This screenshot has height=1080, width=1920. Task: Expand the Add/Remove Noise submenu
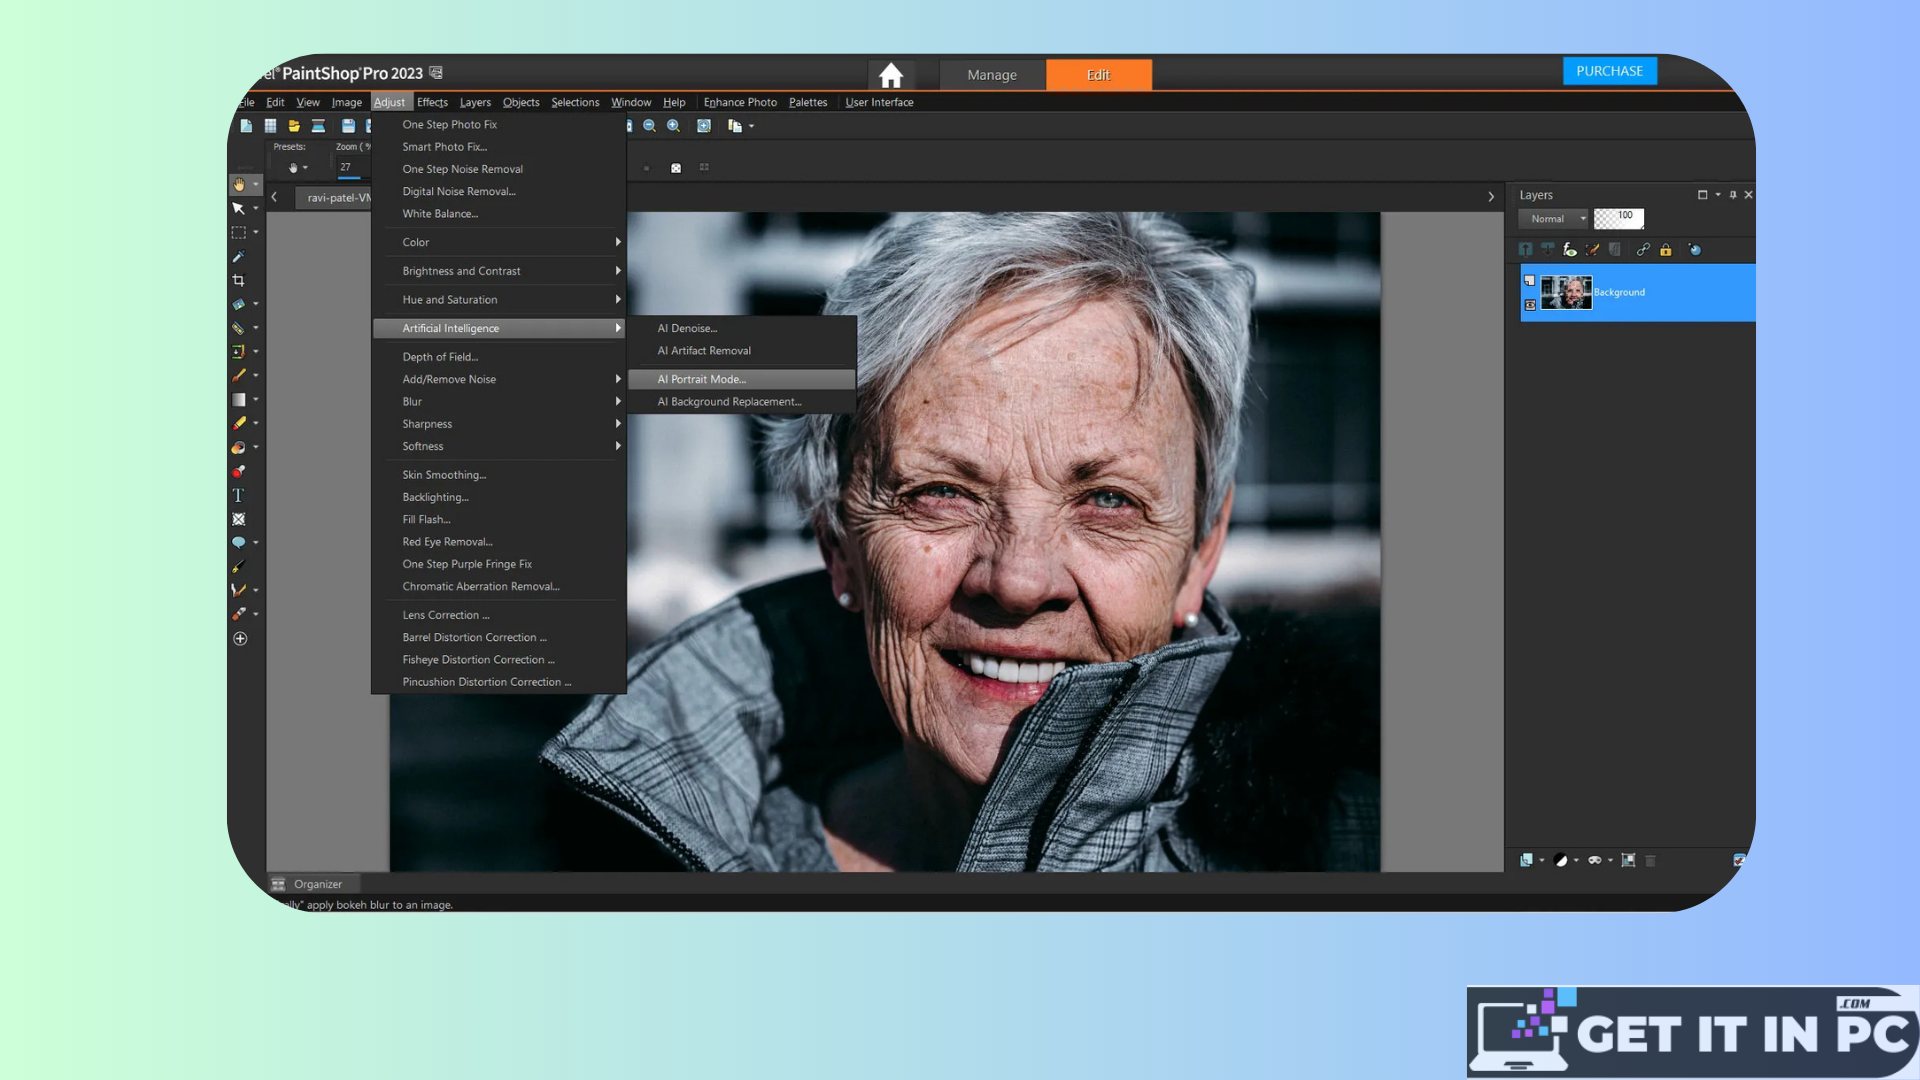tap(499, 380)
